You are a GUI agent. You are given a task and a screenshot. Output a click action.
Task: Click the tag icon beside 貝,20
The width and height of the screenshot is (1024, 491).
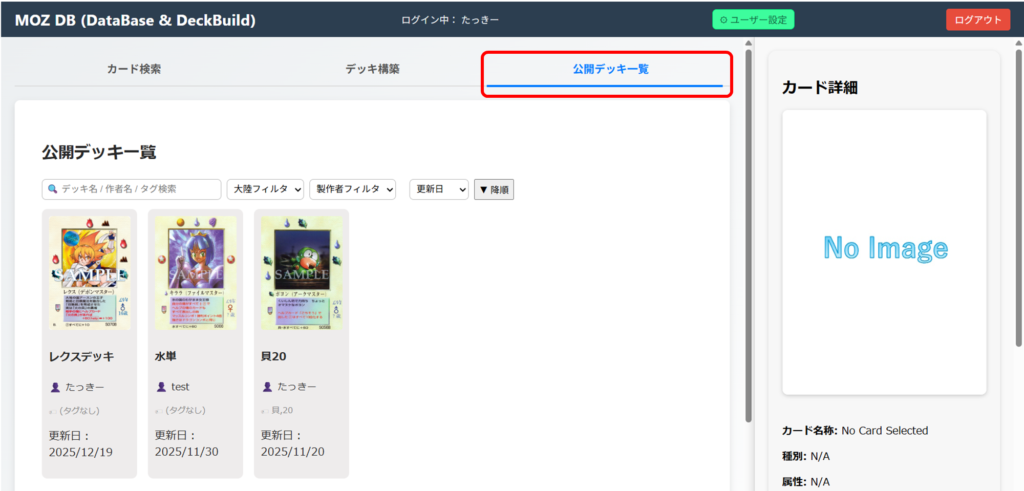pos(266,410)
